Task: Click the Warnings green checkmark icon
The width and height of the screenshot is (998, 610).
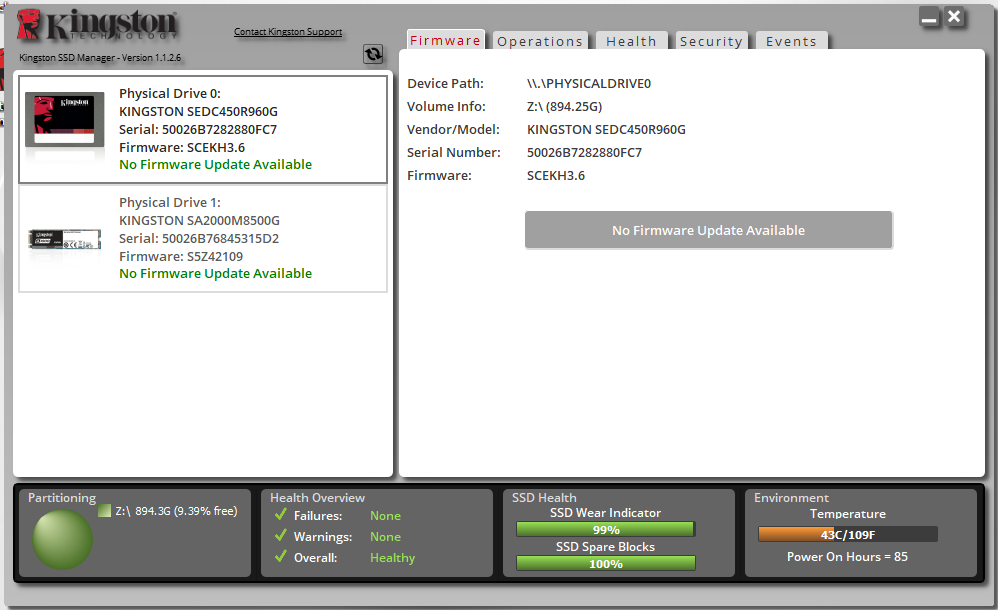Action: click(281, 536)
